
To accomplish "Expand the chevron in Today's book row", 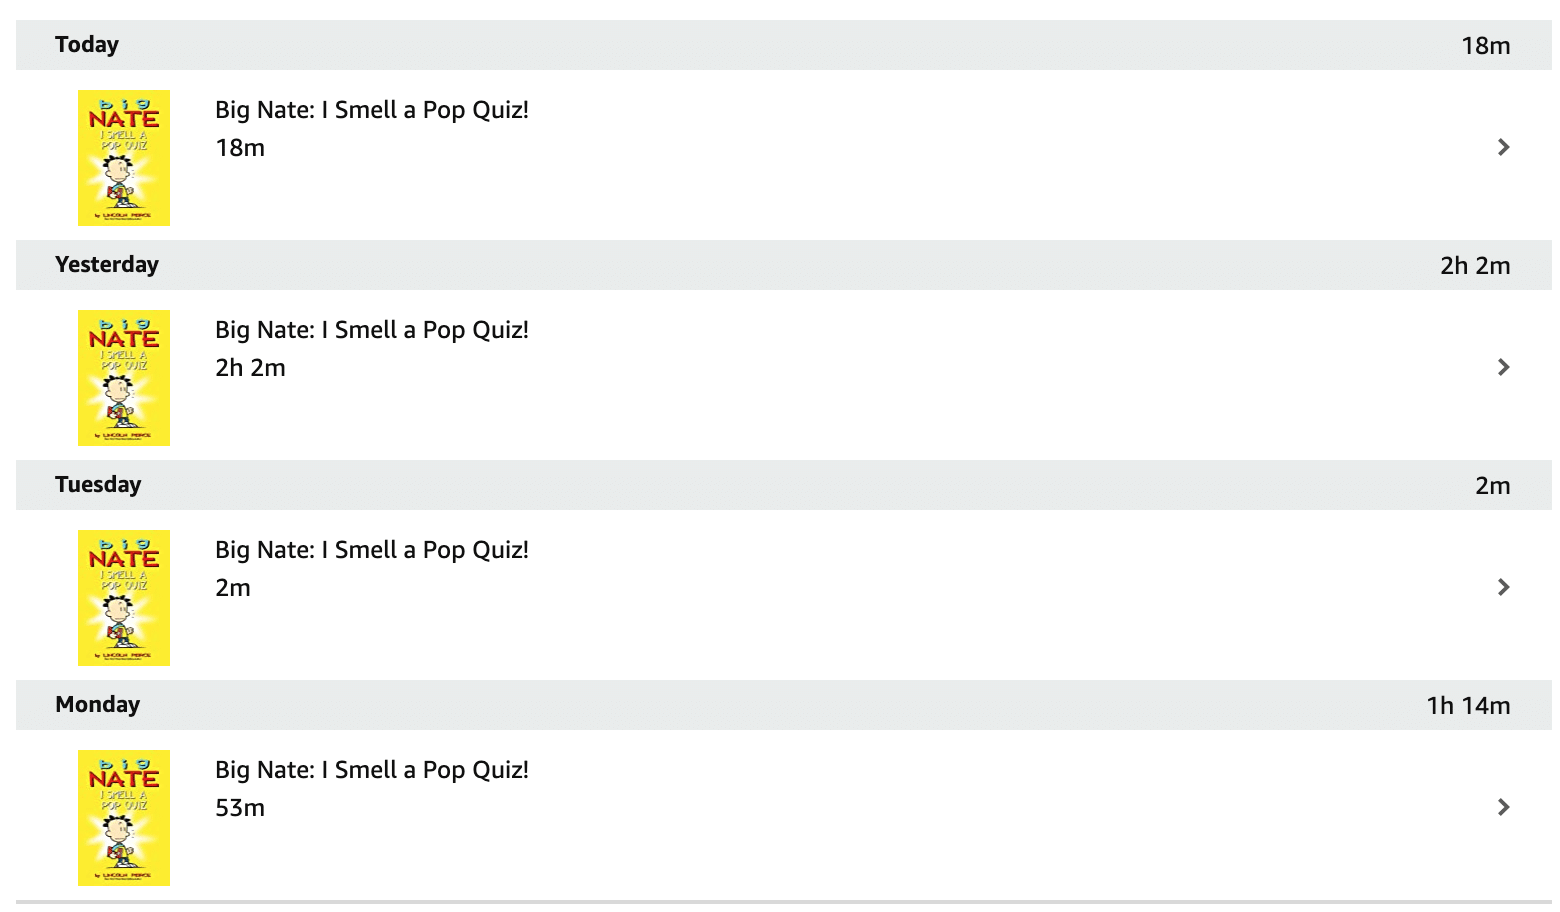I will pos(1503,147).
